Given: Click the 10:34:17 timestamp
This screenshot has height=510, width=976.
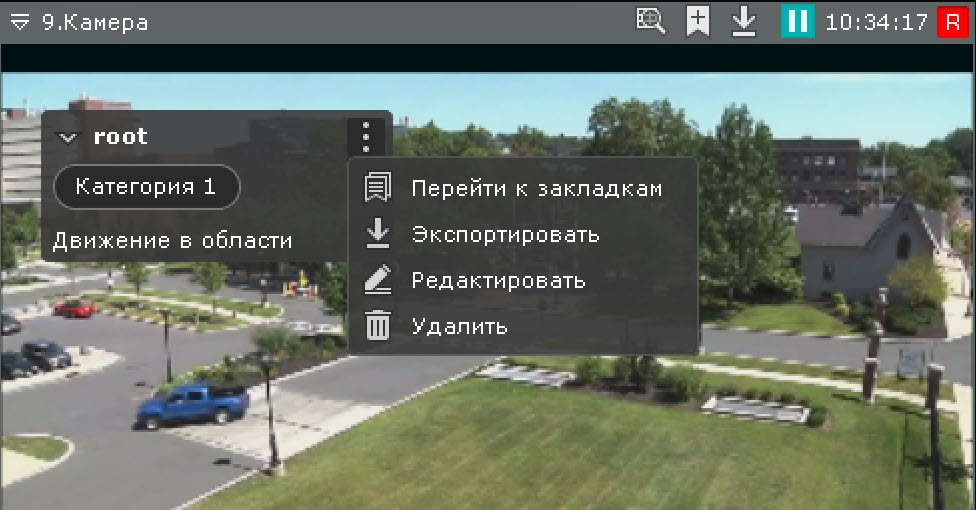Looking at the screenshot, I should point(876,22).
